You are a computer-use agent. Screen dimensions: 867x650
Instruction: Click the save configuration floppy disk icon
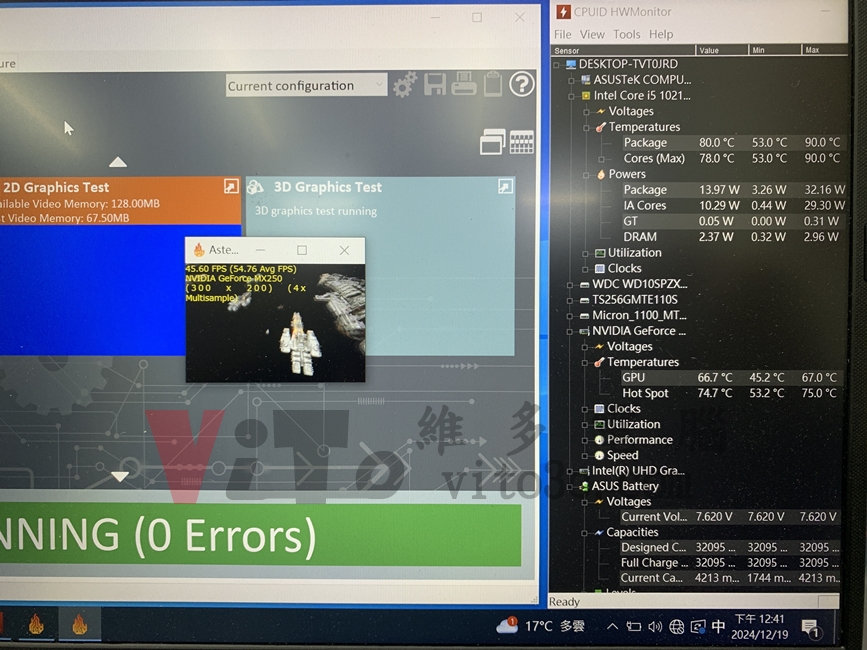pos(435,85)
